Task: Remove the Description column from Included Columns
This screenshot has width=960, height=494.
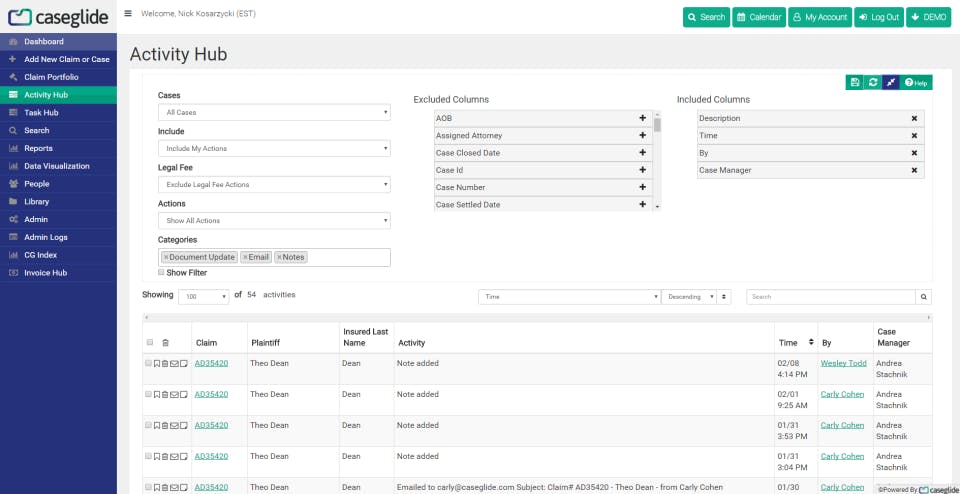Action: [x=914, y=118]
